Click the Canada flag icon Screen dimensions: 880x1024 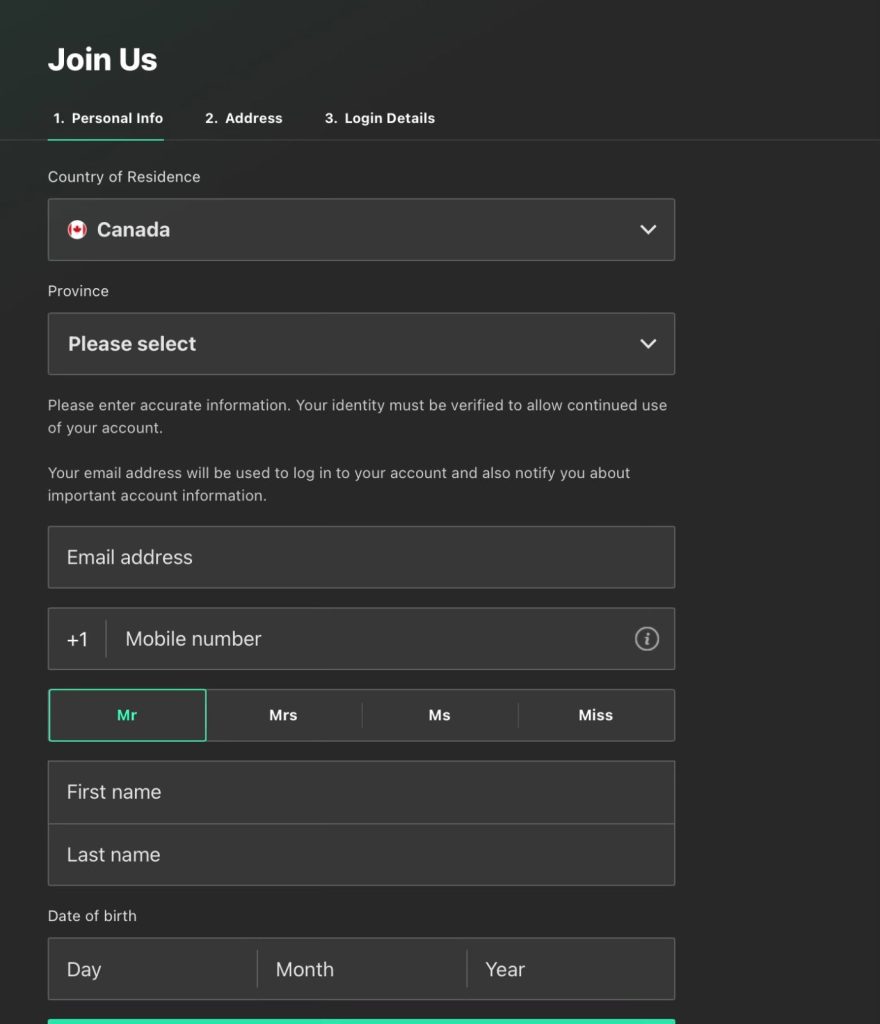pos(77,229)
